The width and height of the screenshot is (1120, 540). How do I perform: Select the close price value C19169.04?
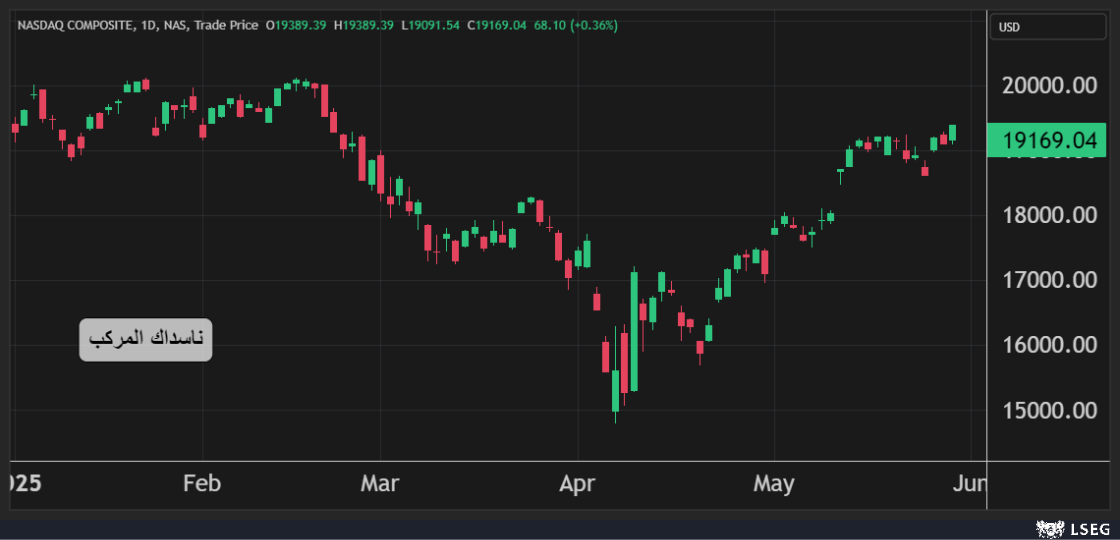[501, 25]
